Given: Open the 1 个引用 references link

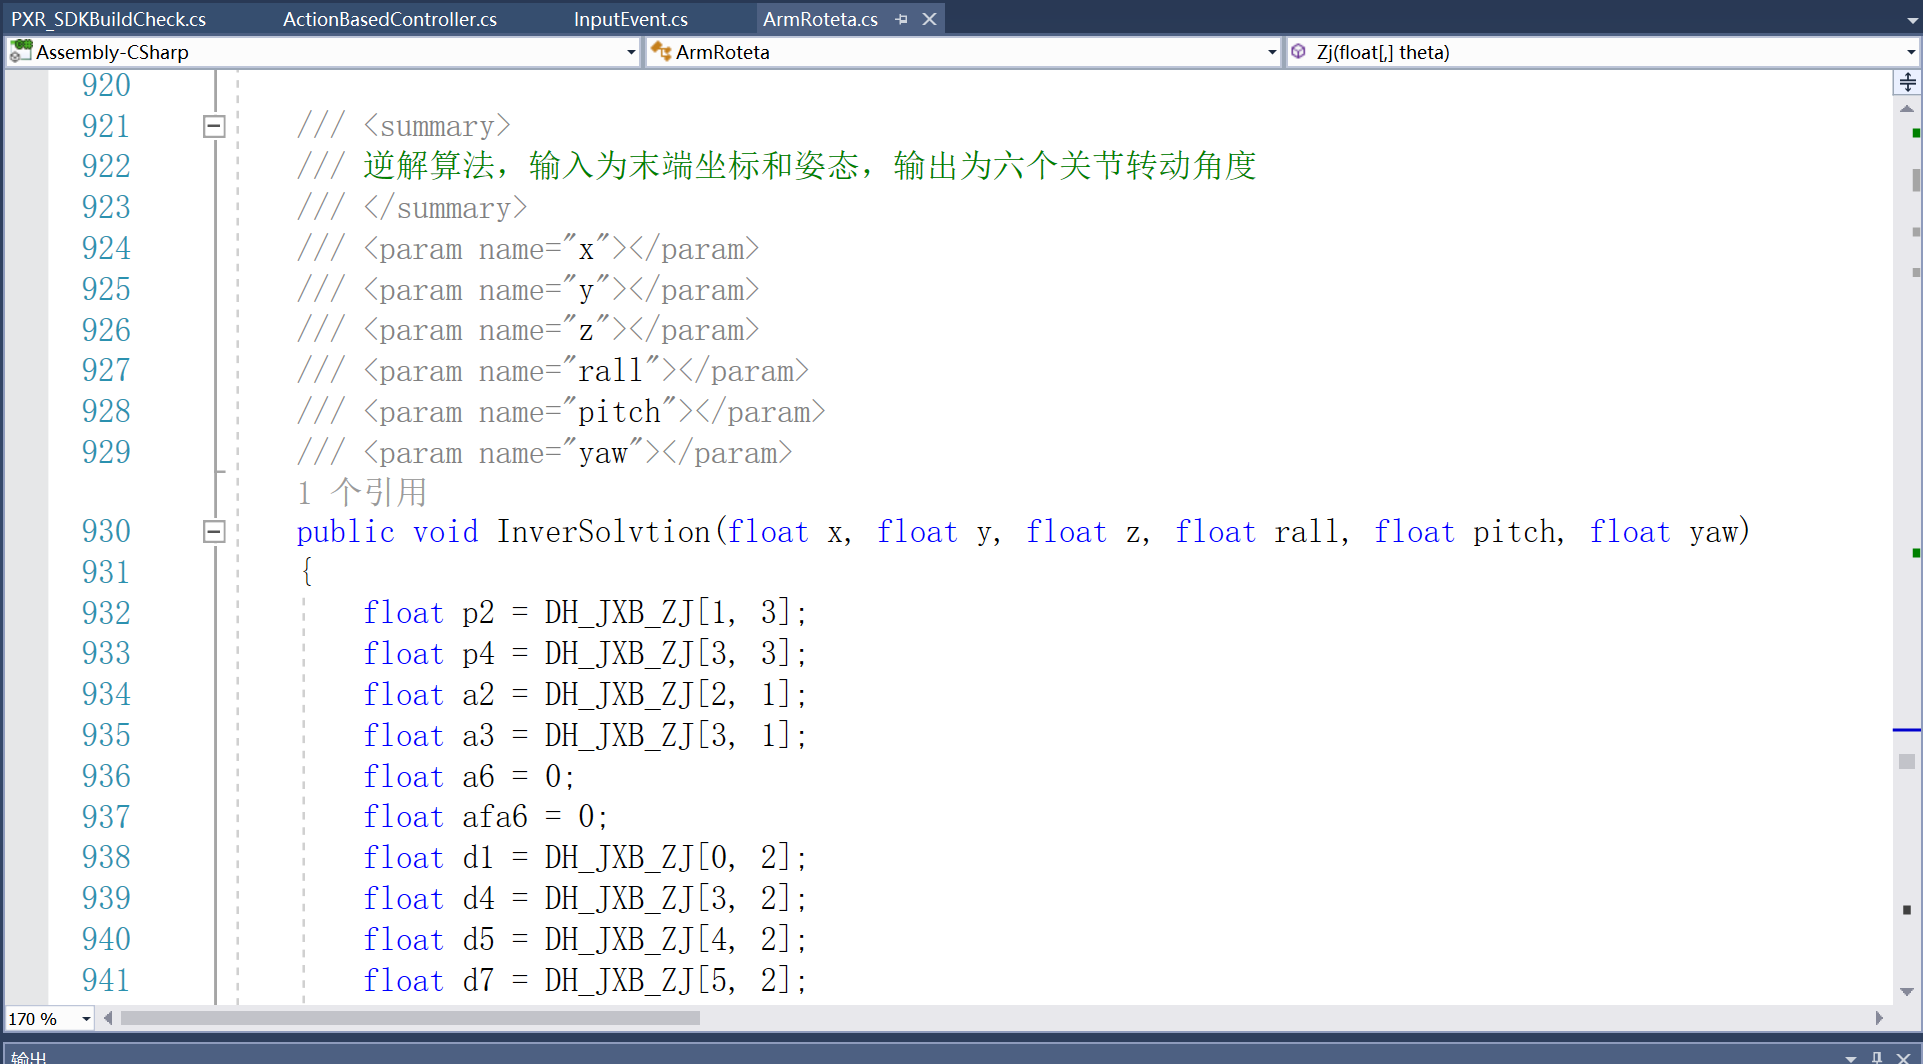Looking at the screenshot, I should point(362,492).
